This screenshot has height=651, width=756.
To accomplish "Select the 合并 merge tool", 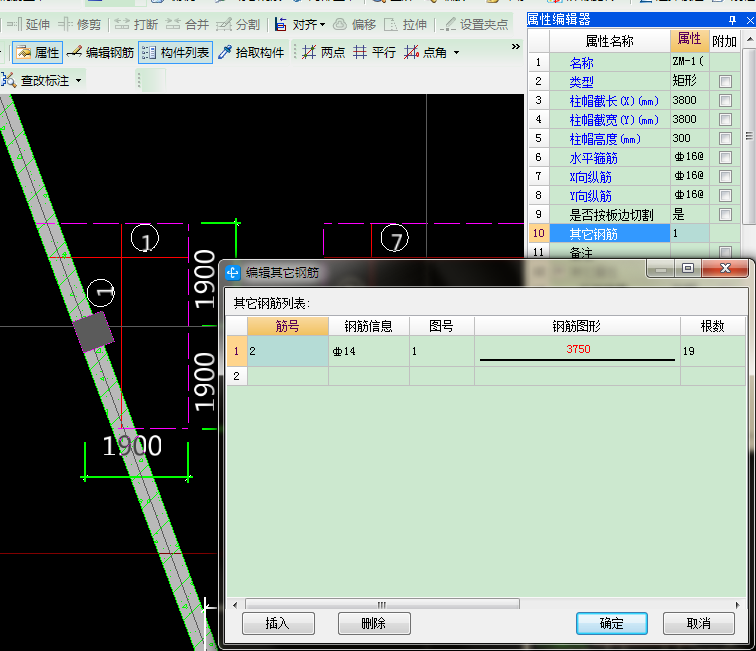I will 188,24.
